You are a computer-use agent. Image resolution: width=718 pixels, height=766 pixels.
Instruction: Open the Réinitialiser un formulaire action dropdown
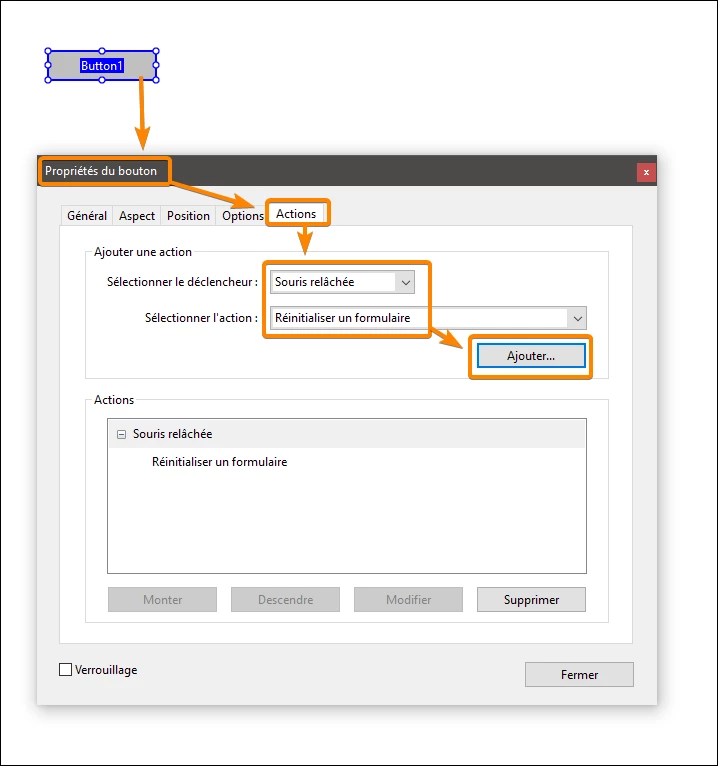pyautogui.click(x=428, y=318)
